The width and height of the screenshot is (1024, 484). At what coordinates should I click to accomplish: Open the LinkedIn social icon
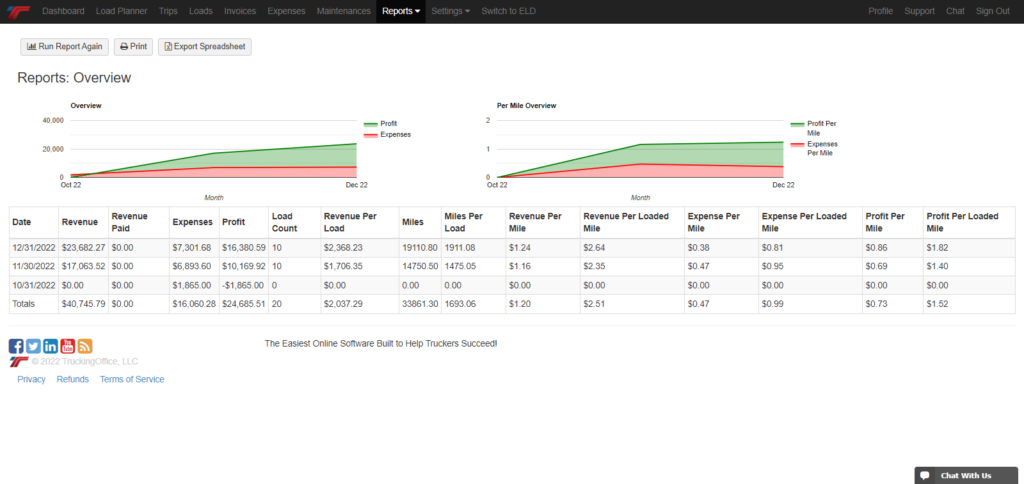50,346
